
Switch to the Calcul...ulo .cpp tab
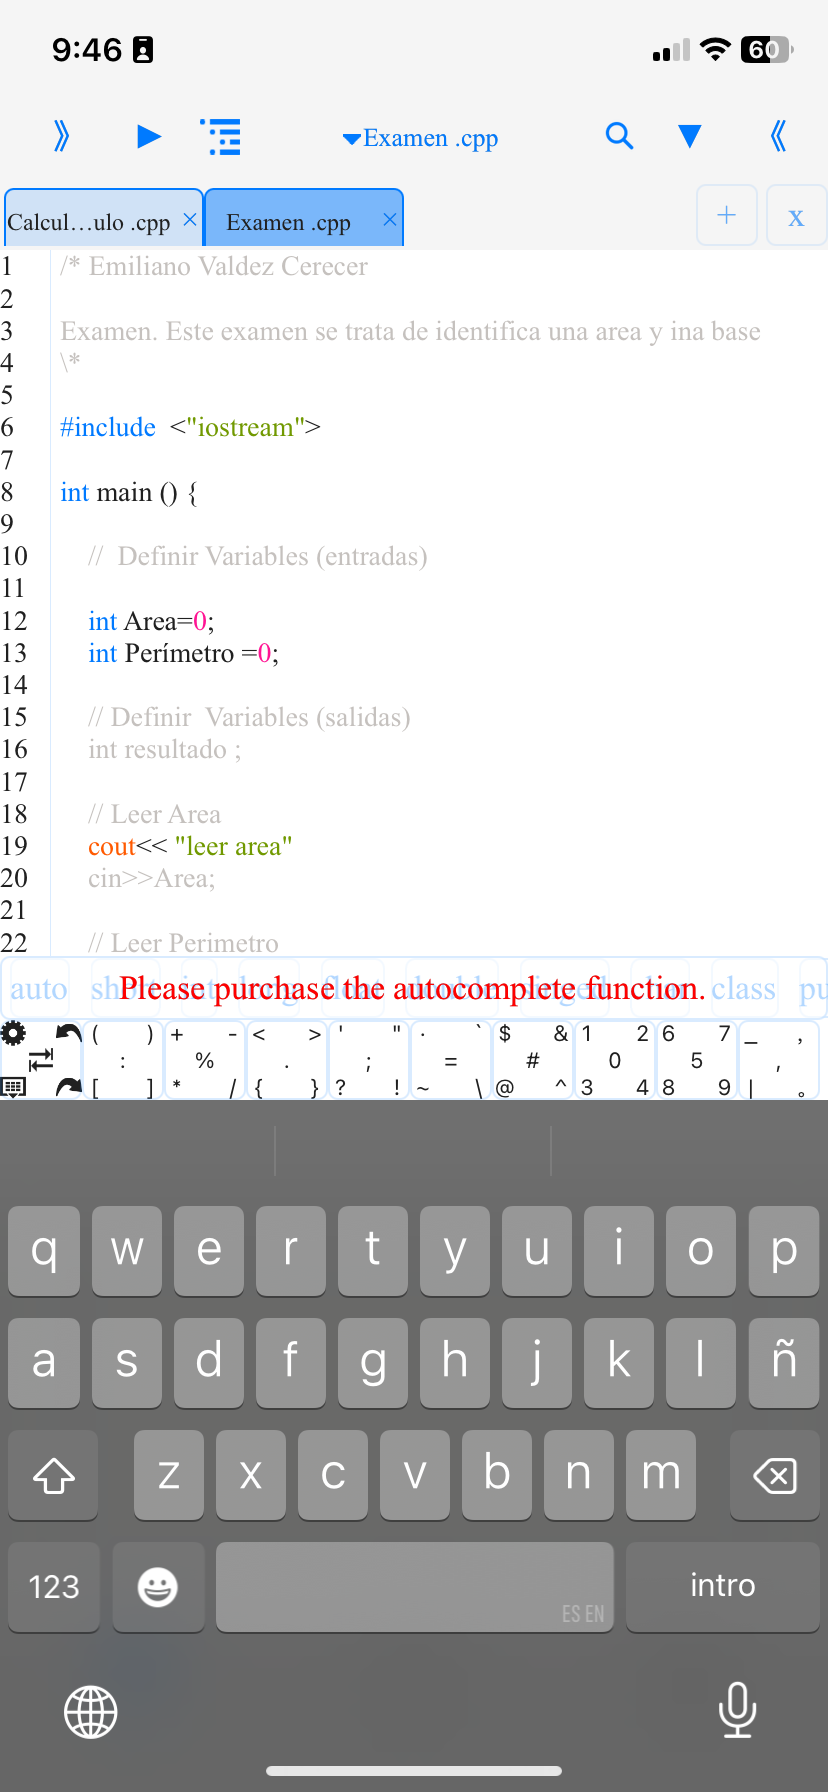[x=89, y=222]
